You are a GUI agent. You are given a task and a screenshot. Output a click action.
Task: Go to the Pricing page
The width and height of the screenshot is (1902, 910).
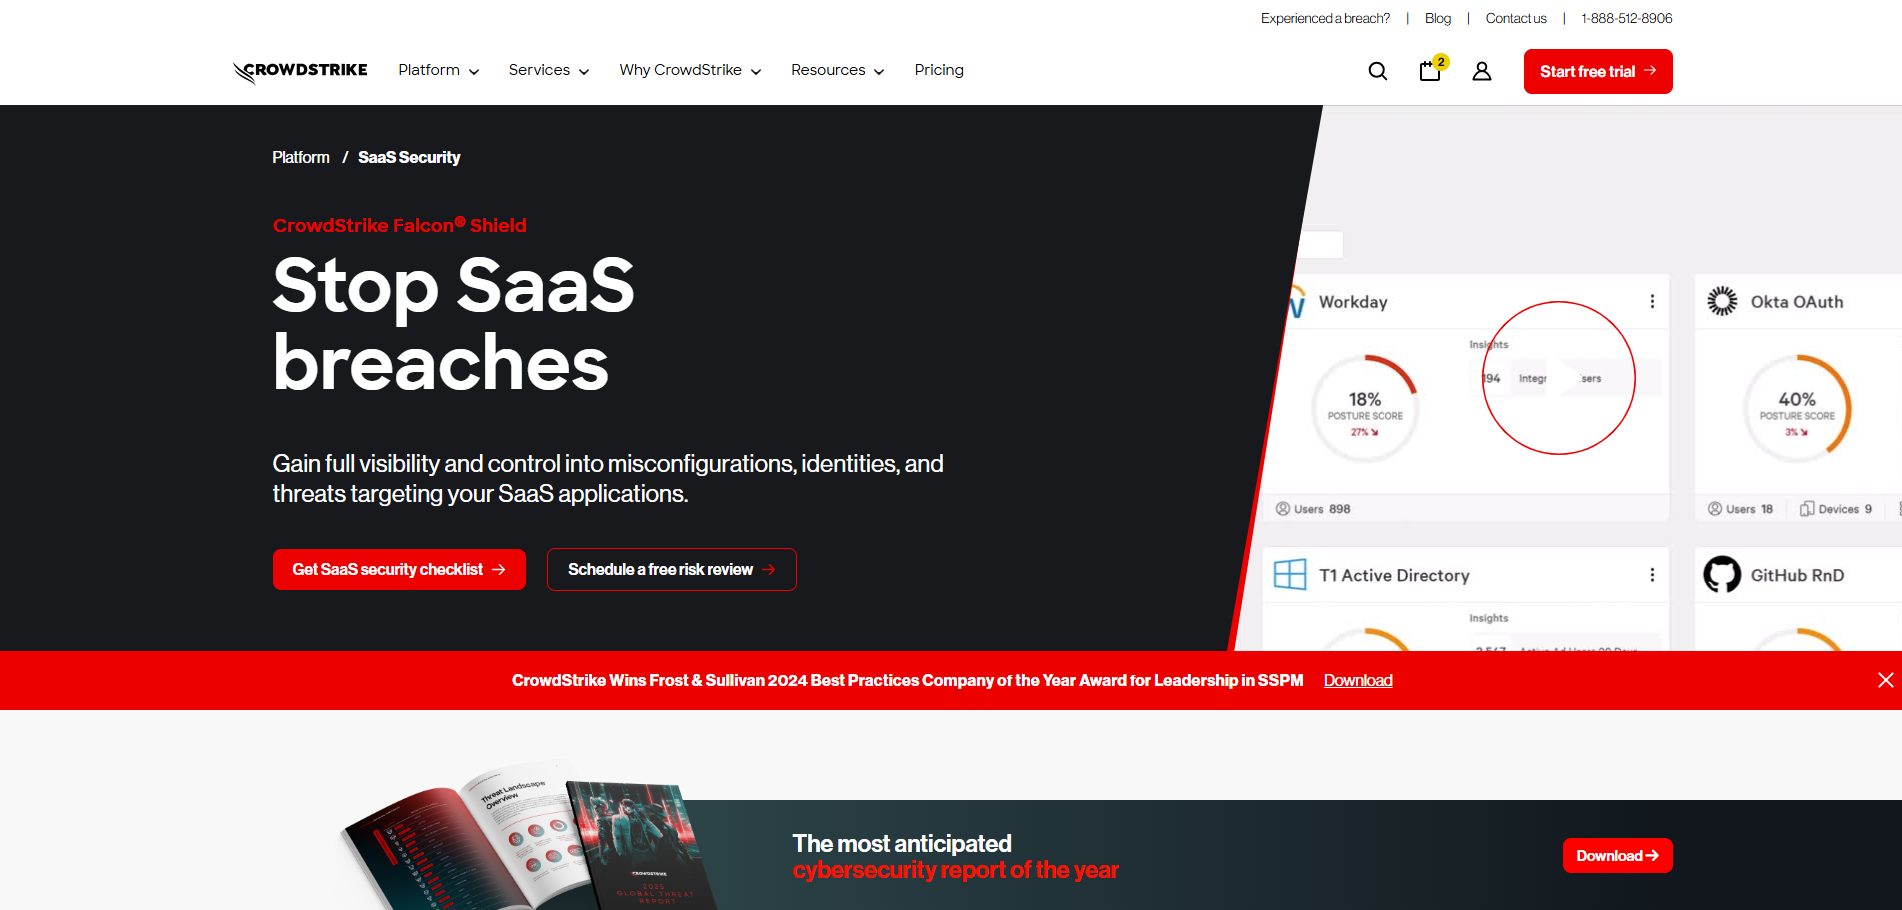coord(938,70)
